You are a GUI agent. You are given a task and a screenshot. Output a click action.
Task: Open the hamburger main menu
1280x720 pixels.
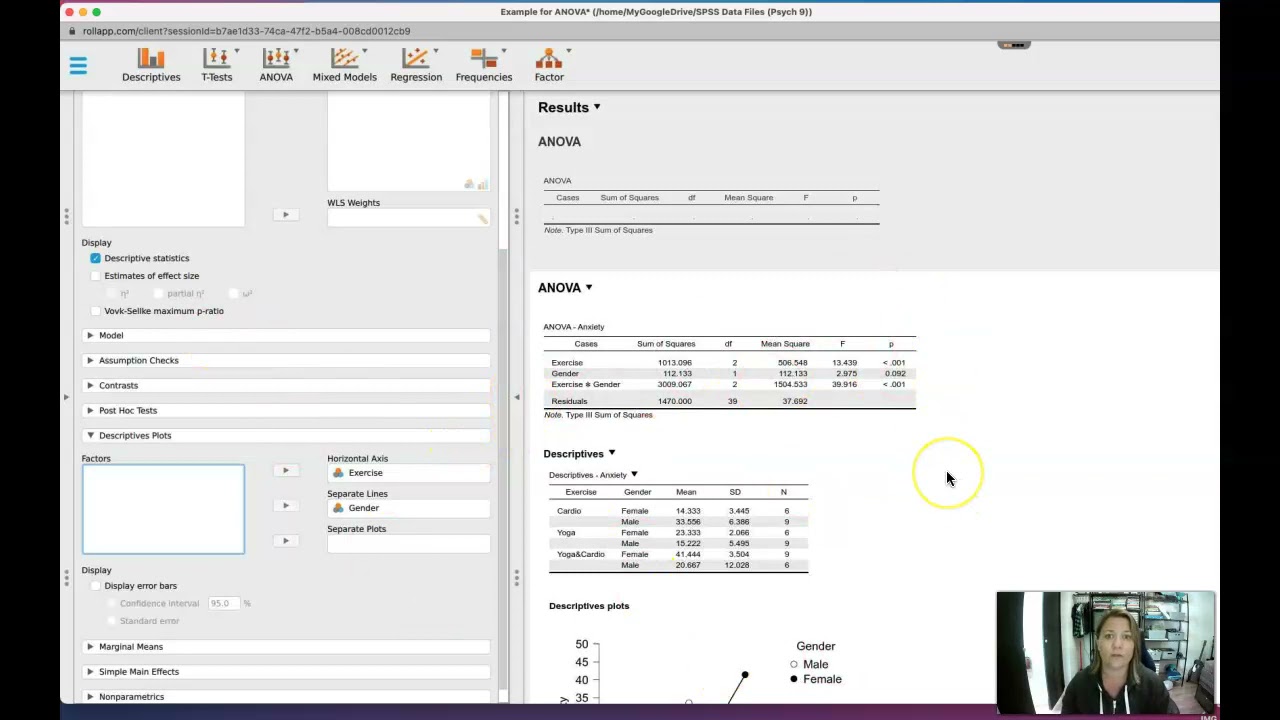pos(78,66)
